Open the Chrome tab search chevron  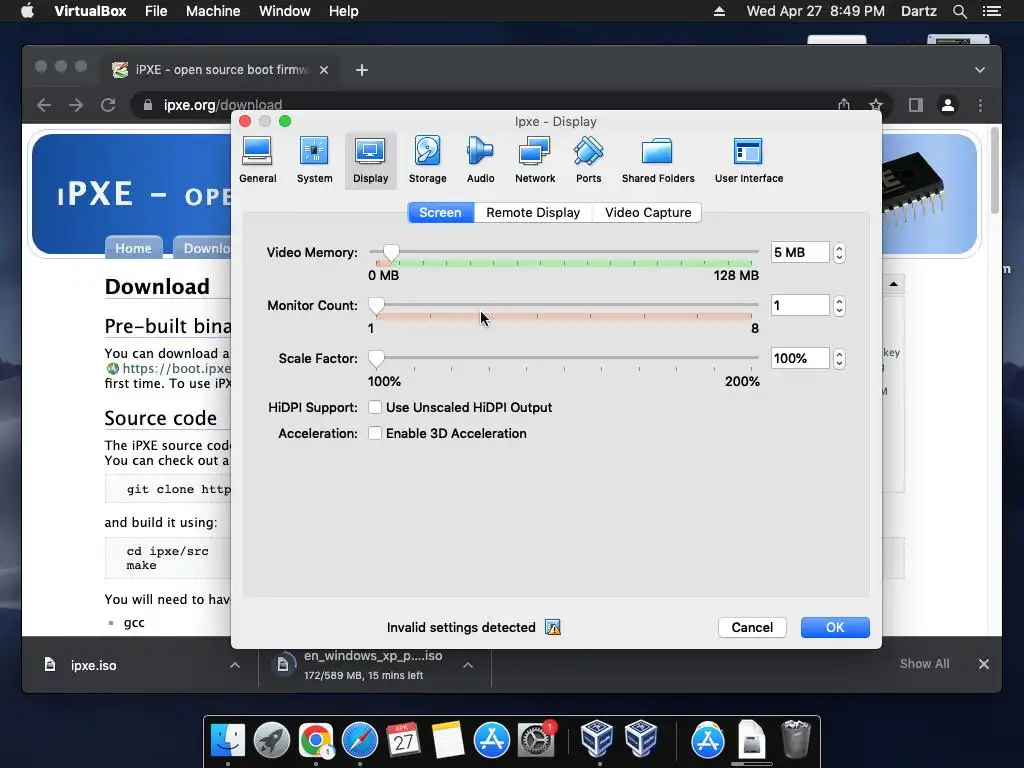click(980, 70)
